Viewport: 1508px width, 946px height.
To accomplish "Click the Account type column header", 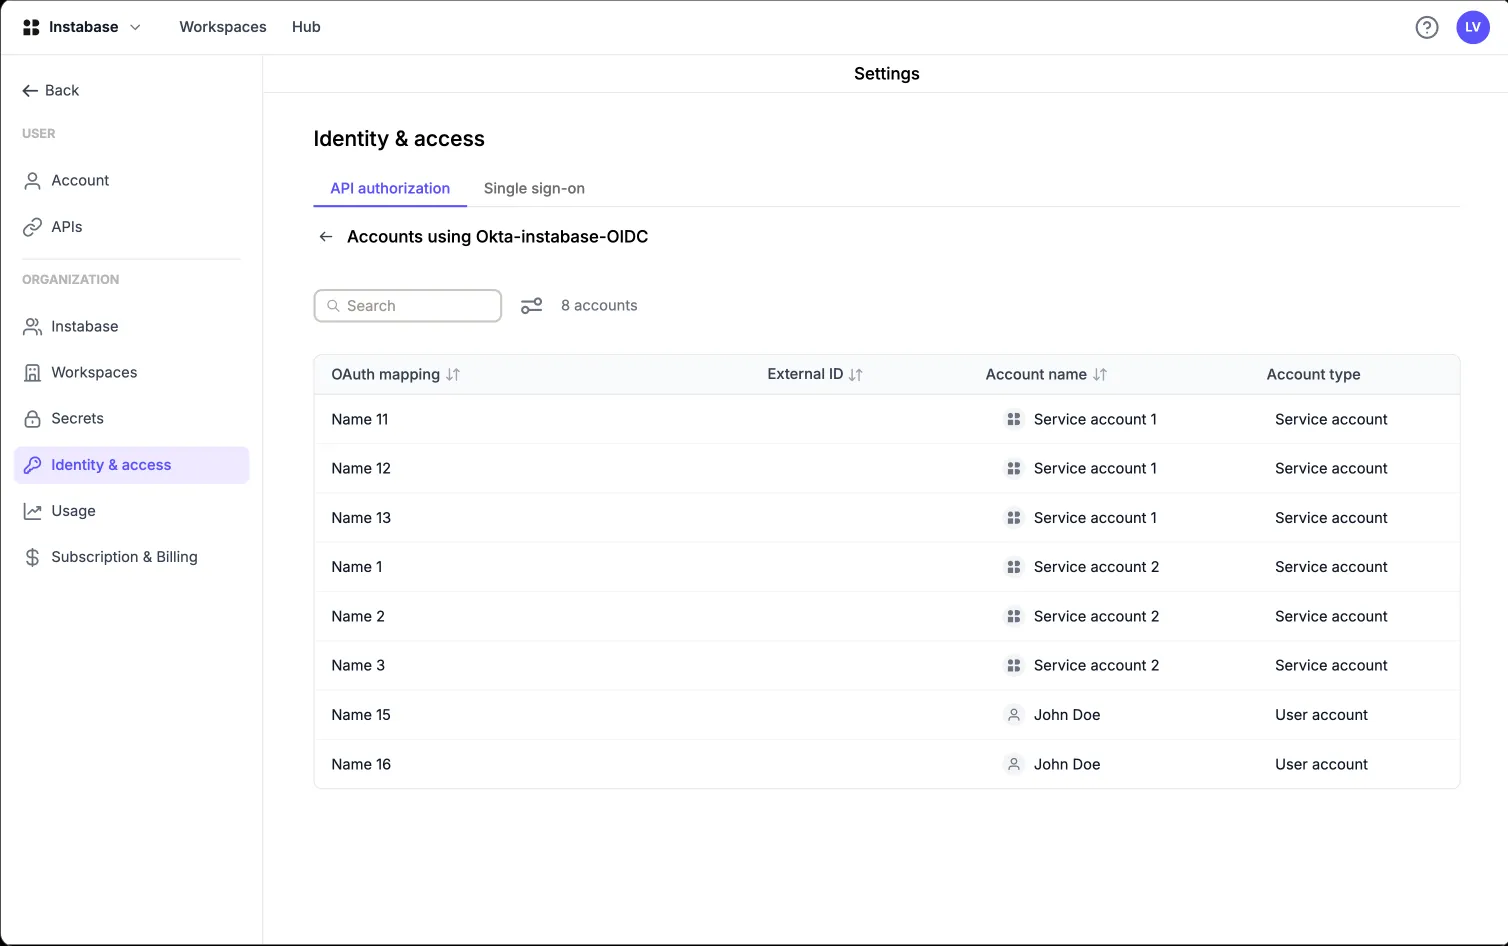I will tap(1313, 374).
